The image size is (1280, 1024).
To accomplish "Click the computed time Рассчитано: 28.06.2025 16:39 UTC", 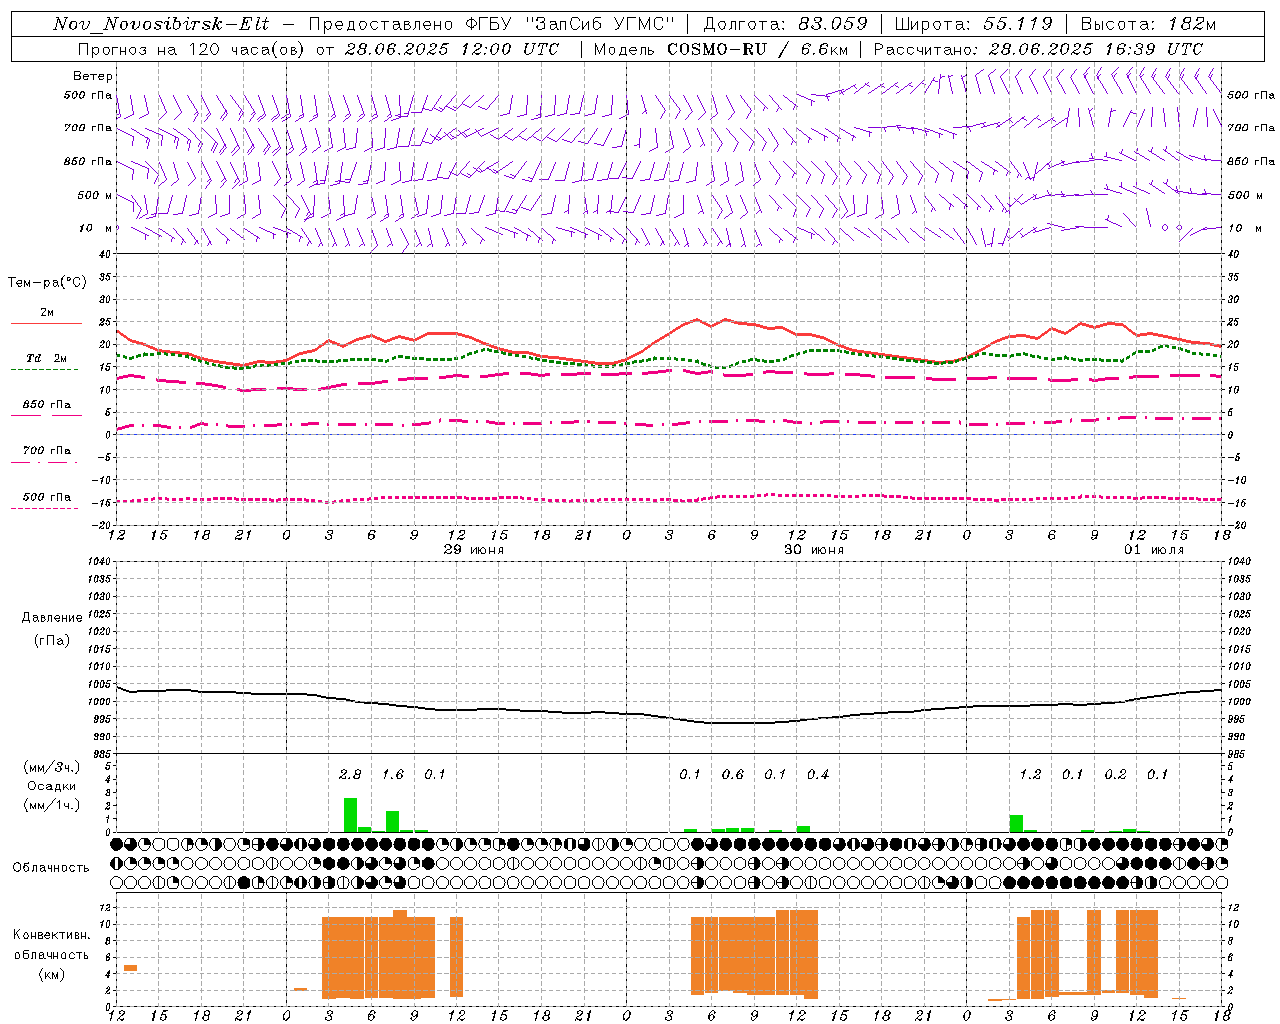I will tap(1038, 49).
